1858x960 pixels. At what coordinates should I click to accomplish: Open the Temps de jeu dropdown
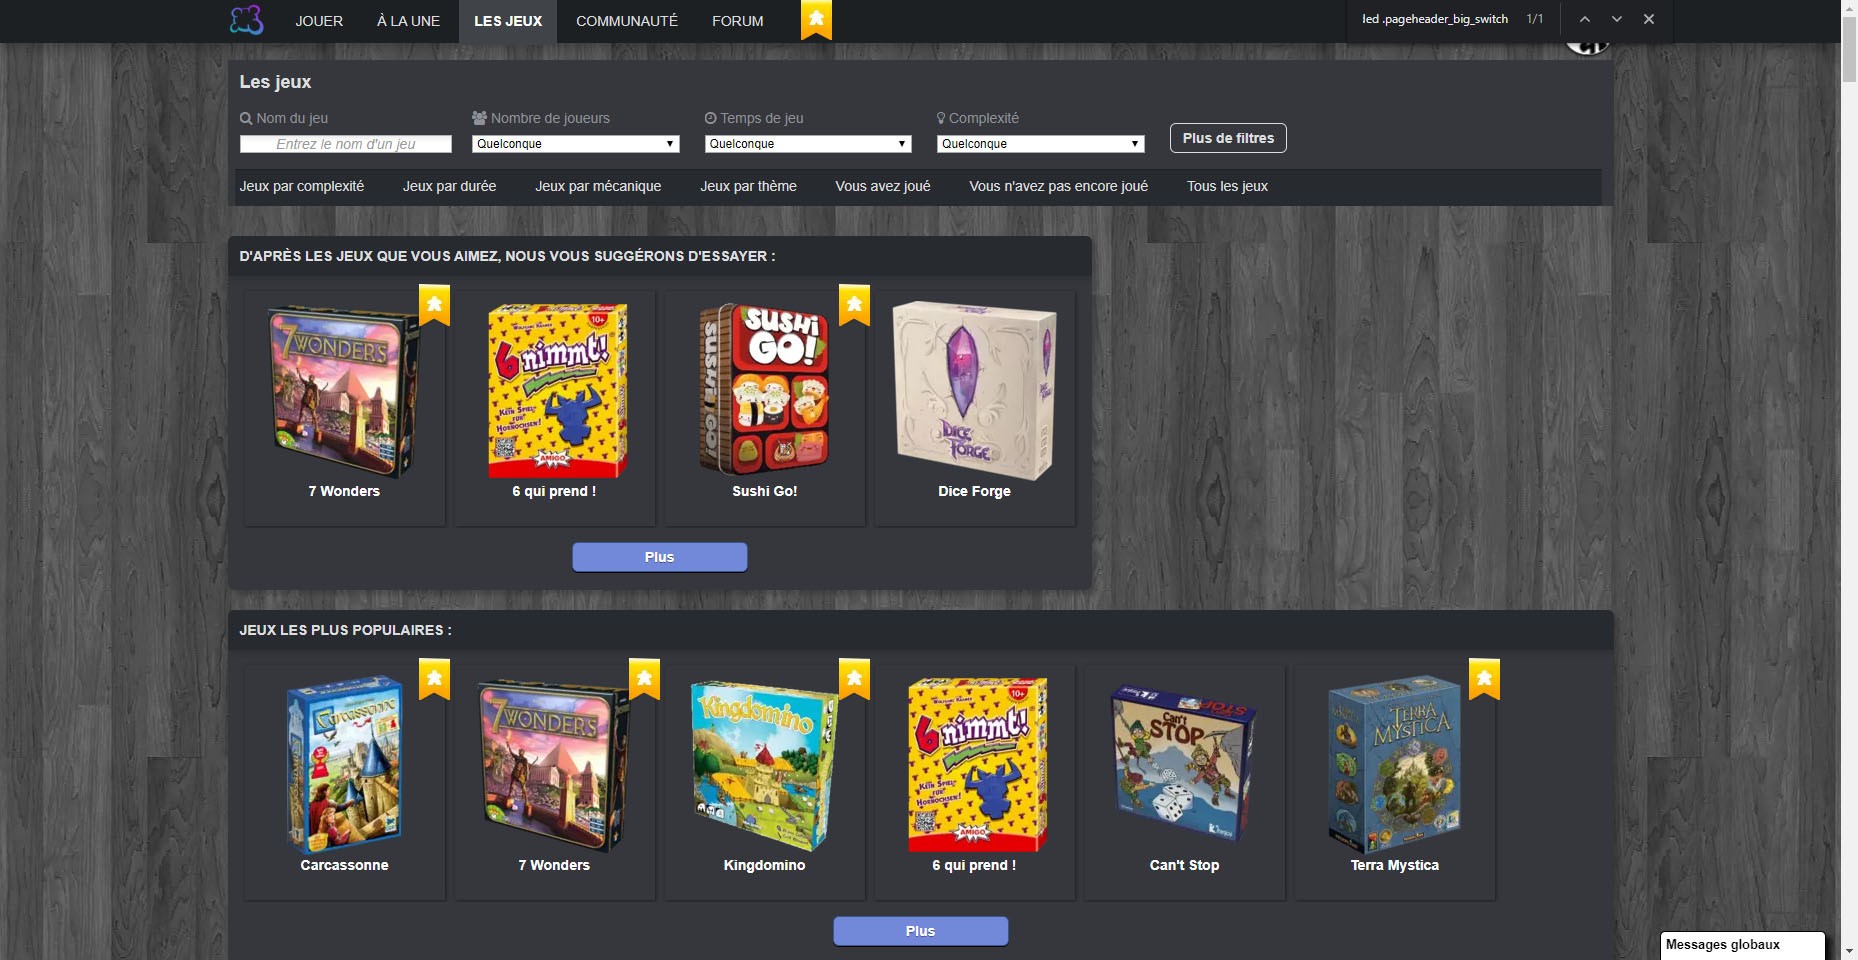[808, 144]
